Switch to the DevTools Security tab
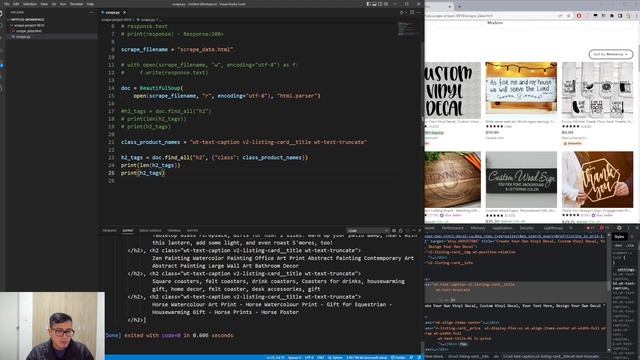Viewport: 640px width, 360px height. point(526,228)
